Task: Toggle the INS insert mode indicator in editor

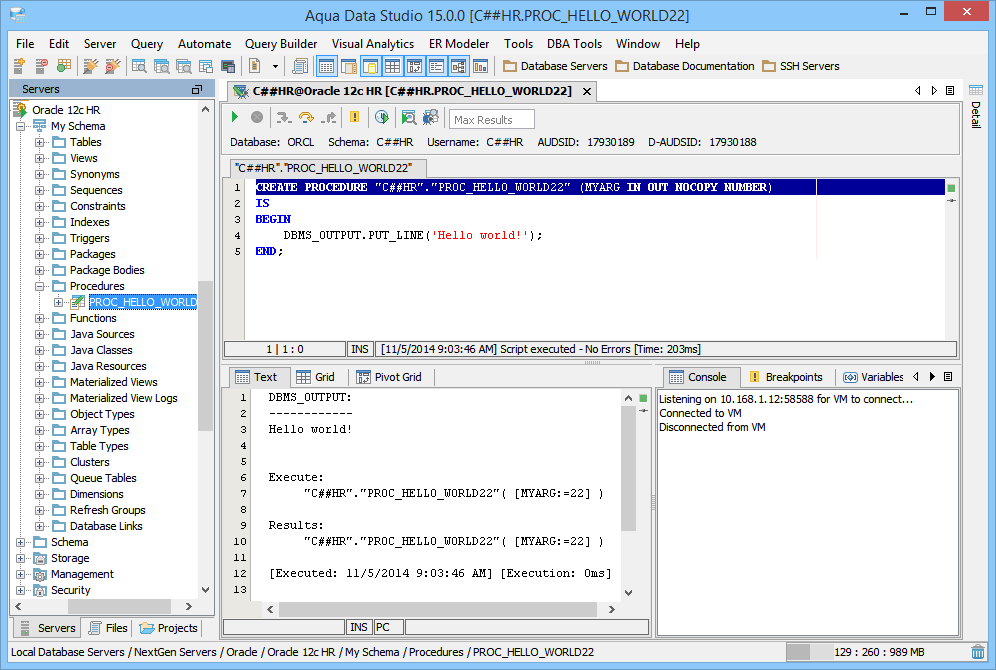Action: (360, 349)
